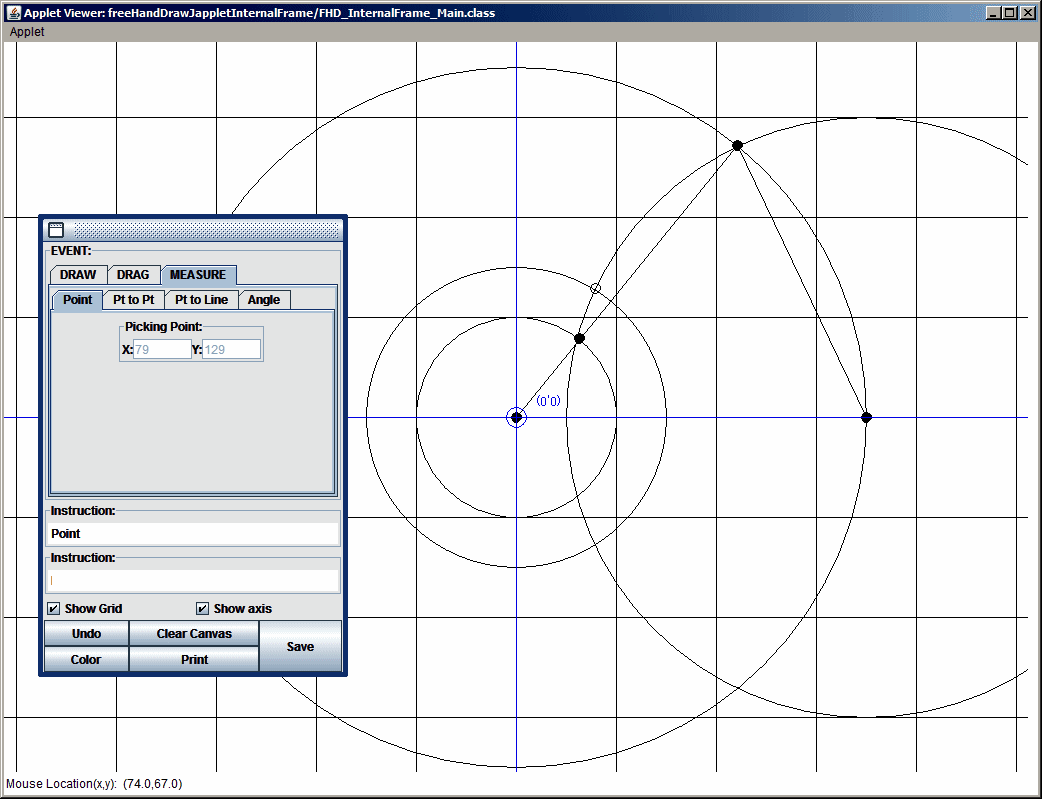Click the Undo button
This screenshot has height=799, width=1042.
[86, 633]
